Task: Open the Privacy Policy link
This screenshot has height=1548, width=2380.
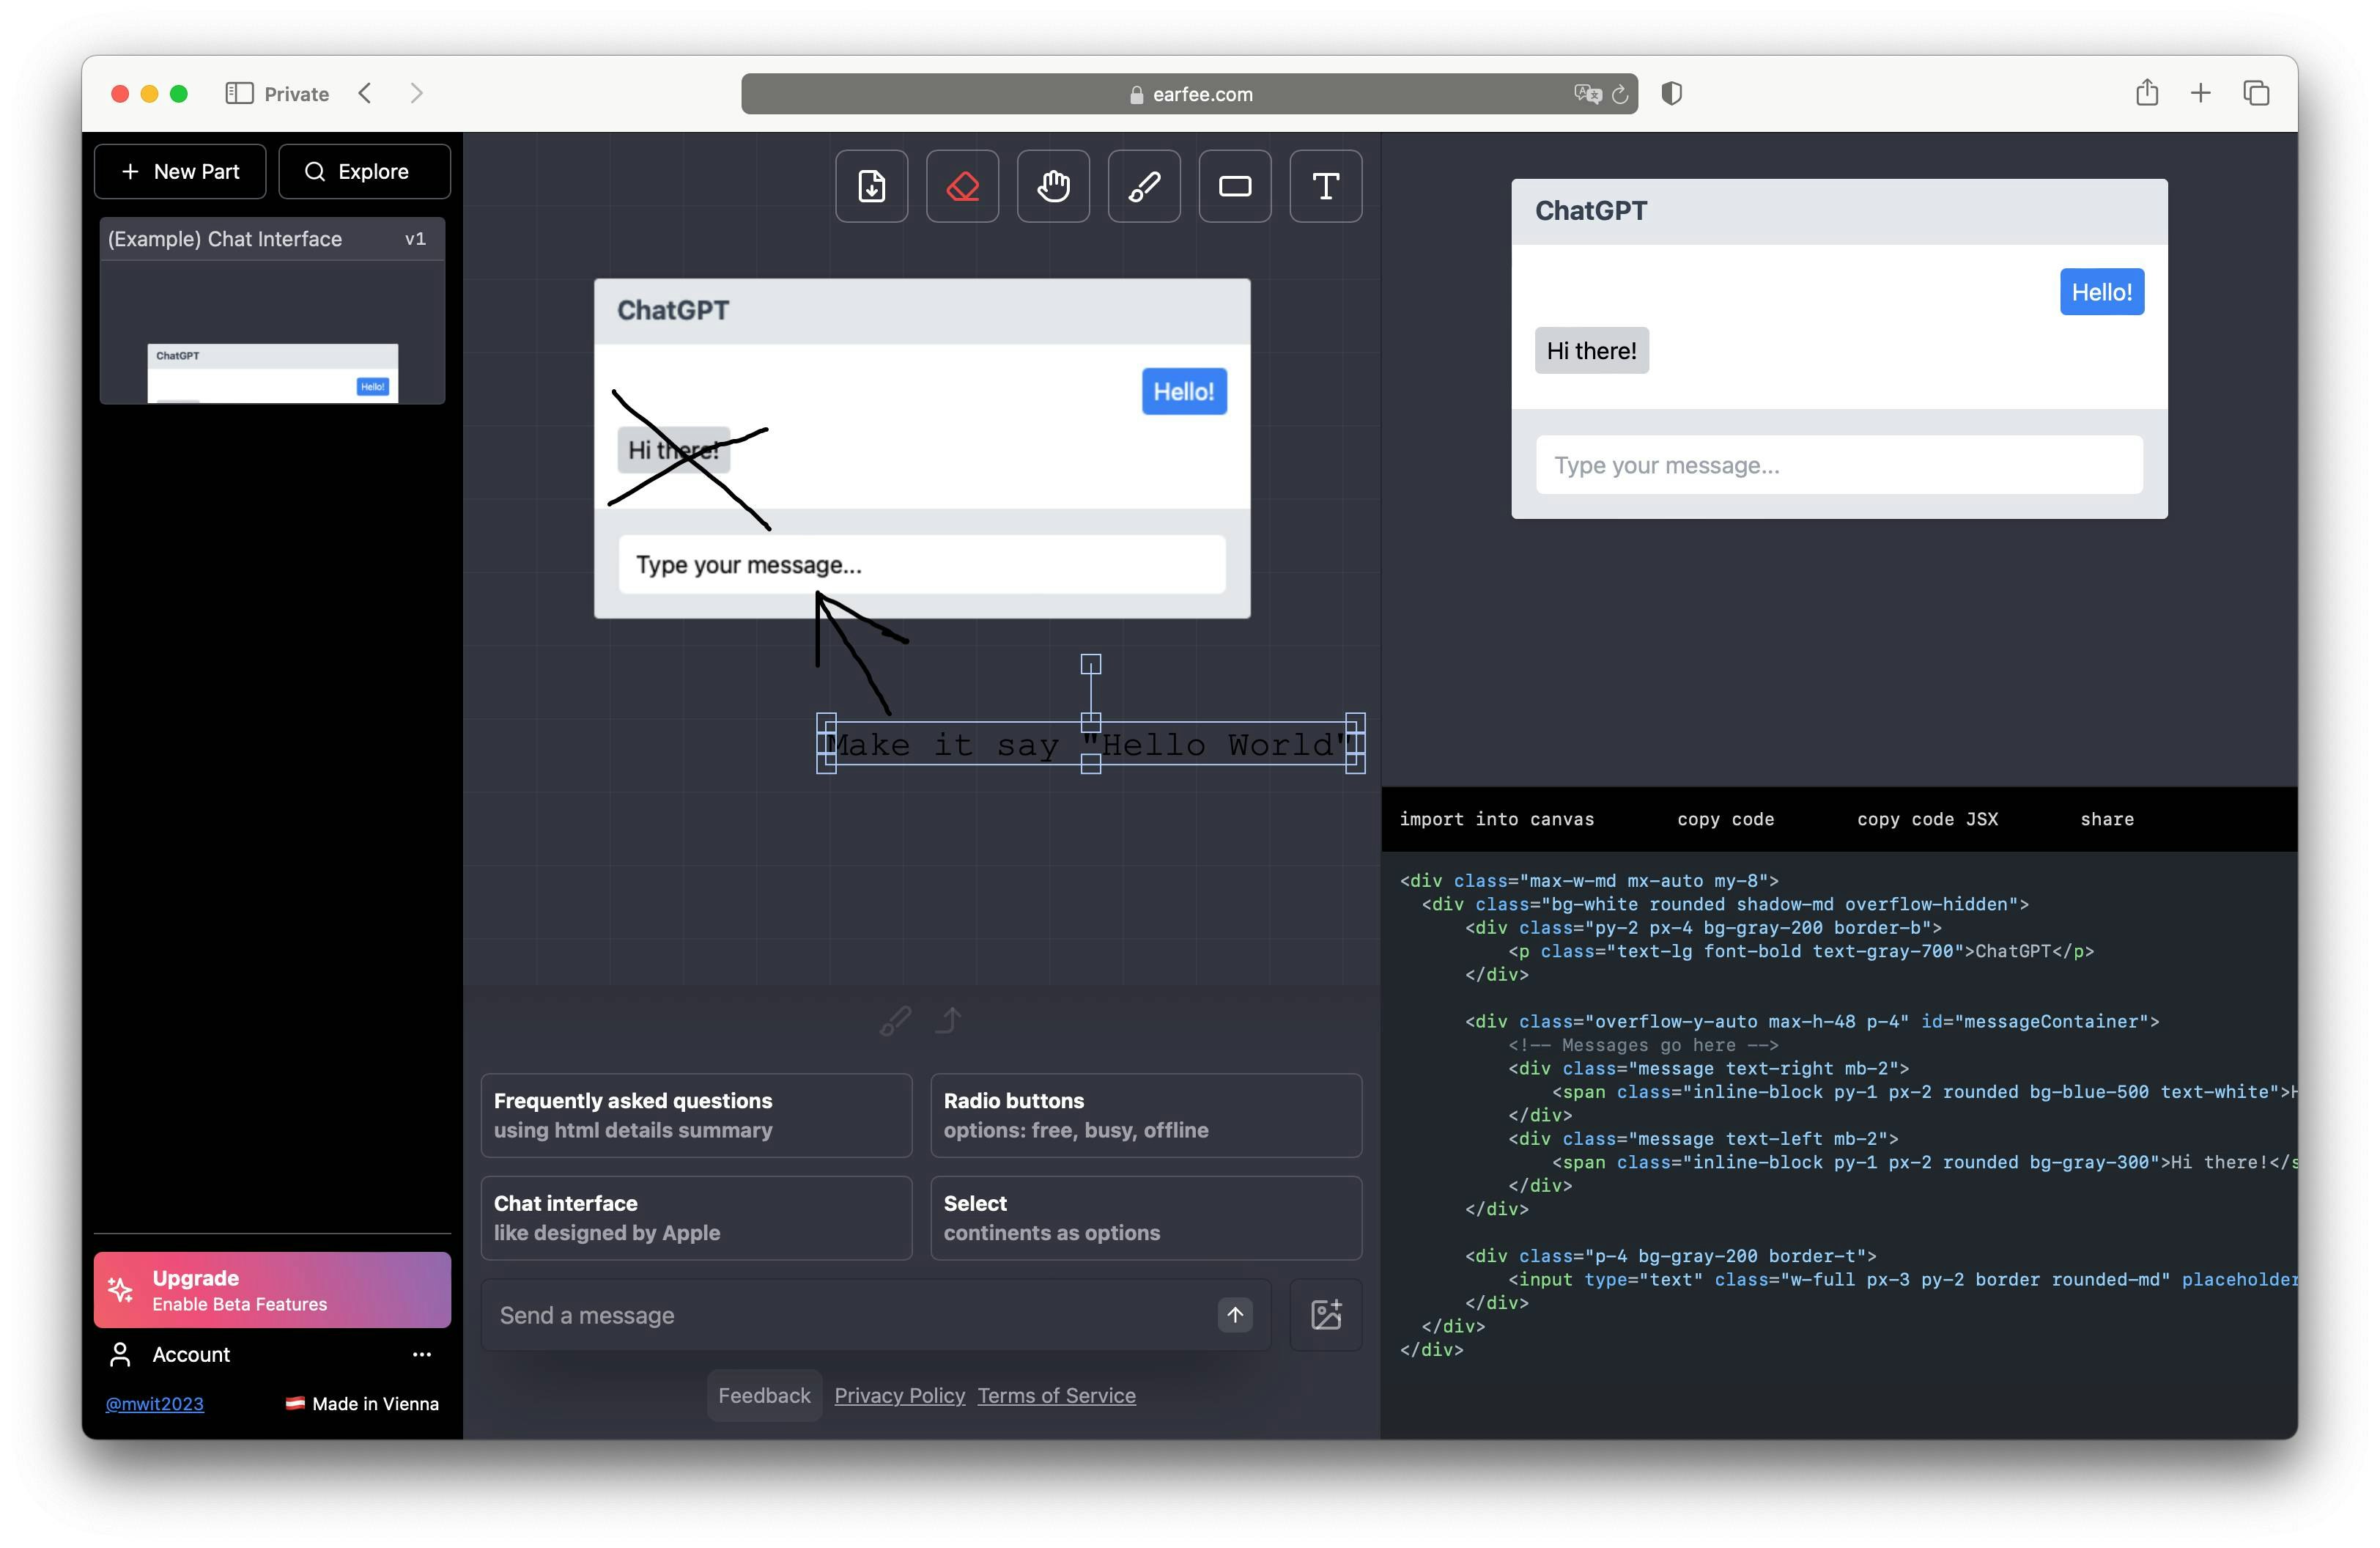Action: click(899, 1395)
